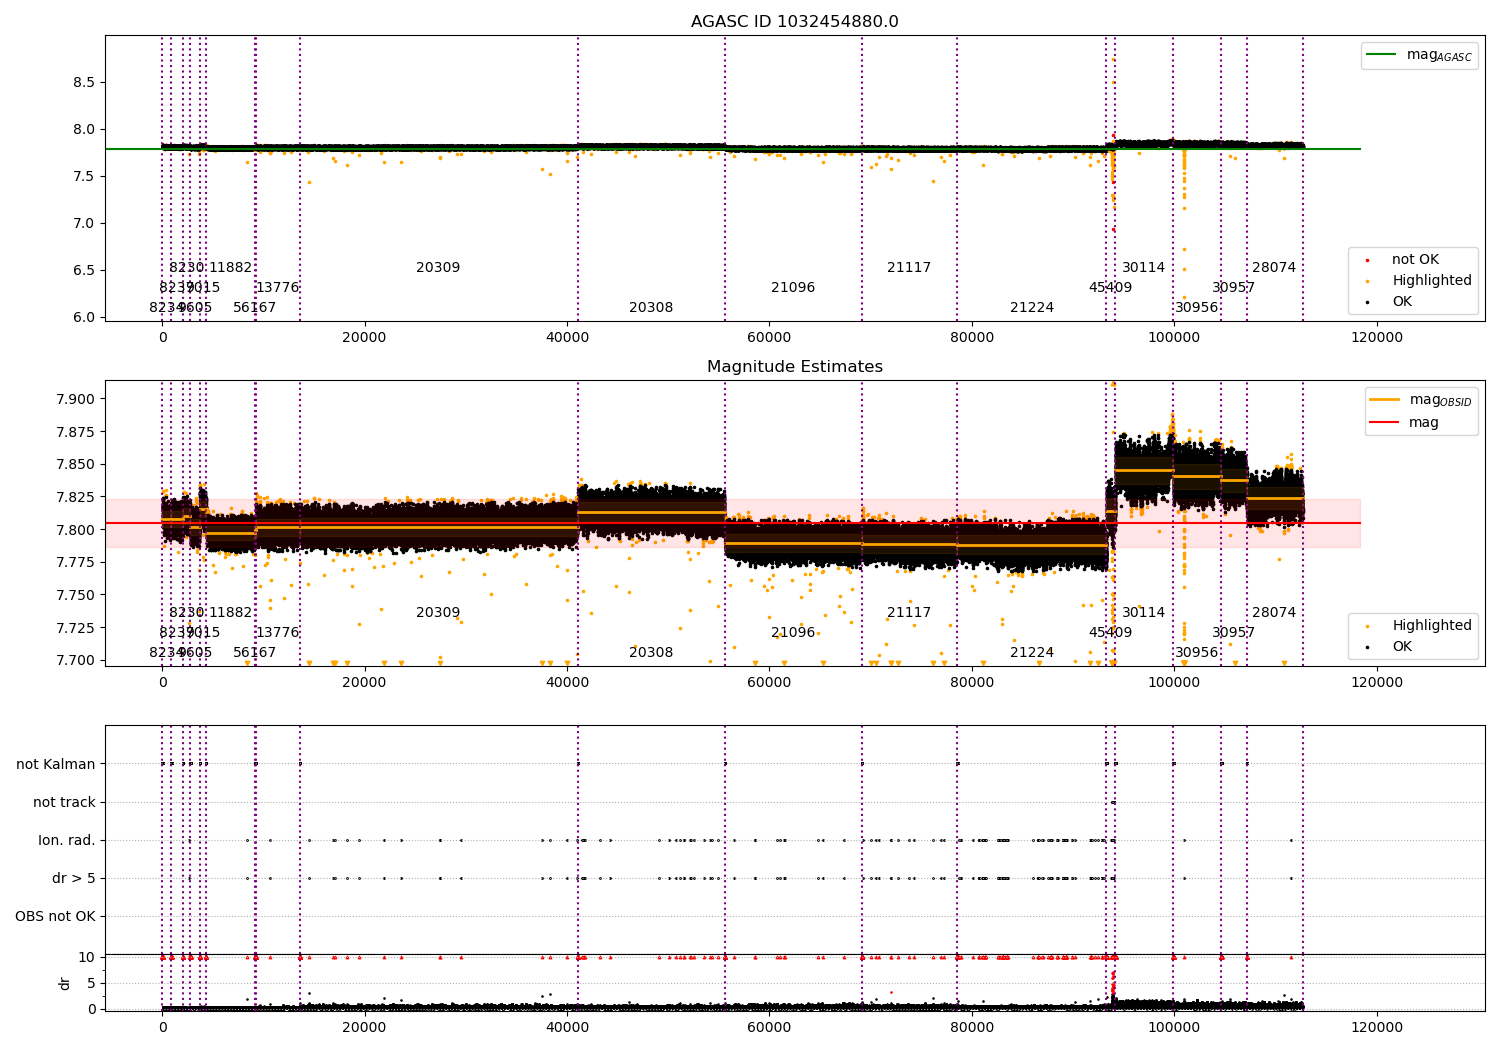Click OBSID label 30957 in the top plot
This screenshot has height=1050, width=1500.
(x=1234, y=288)
